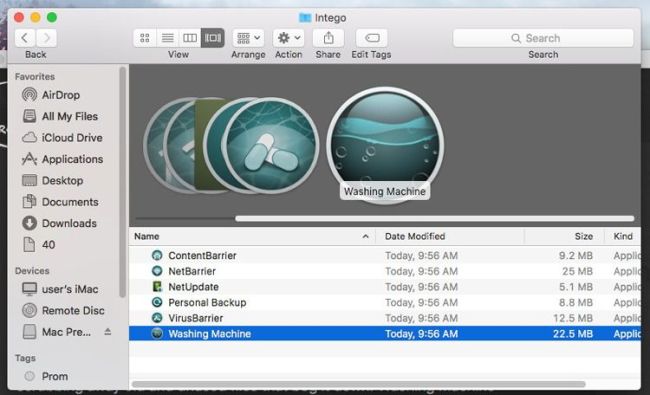Click the Personal Backup app icon

tap(157, 302)
